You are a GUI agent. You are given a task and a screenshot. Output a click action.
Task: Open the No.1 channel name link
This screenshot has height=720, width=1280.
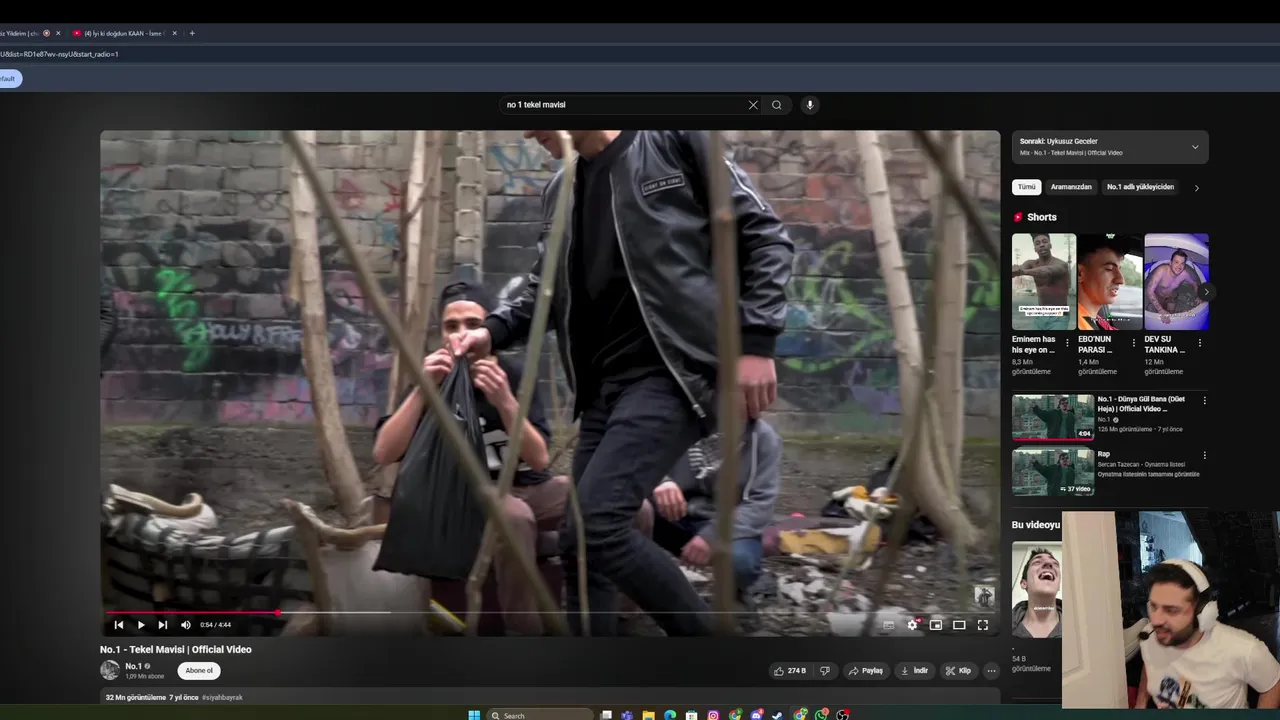click(133, 666)
